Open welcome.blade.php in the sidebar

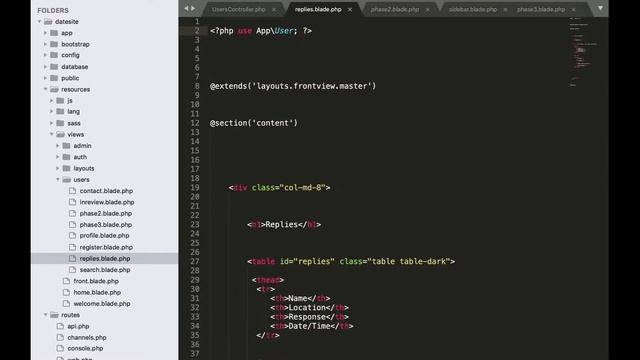(x=102, y=304)
